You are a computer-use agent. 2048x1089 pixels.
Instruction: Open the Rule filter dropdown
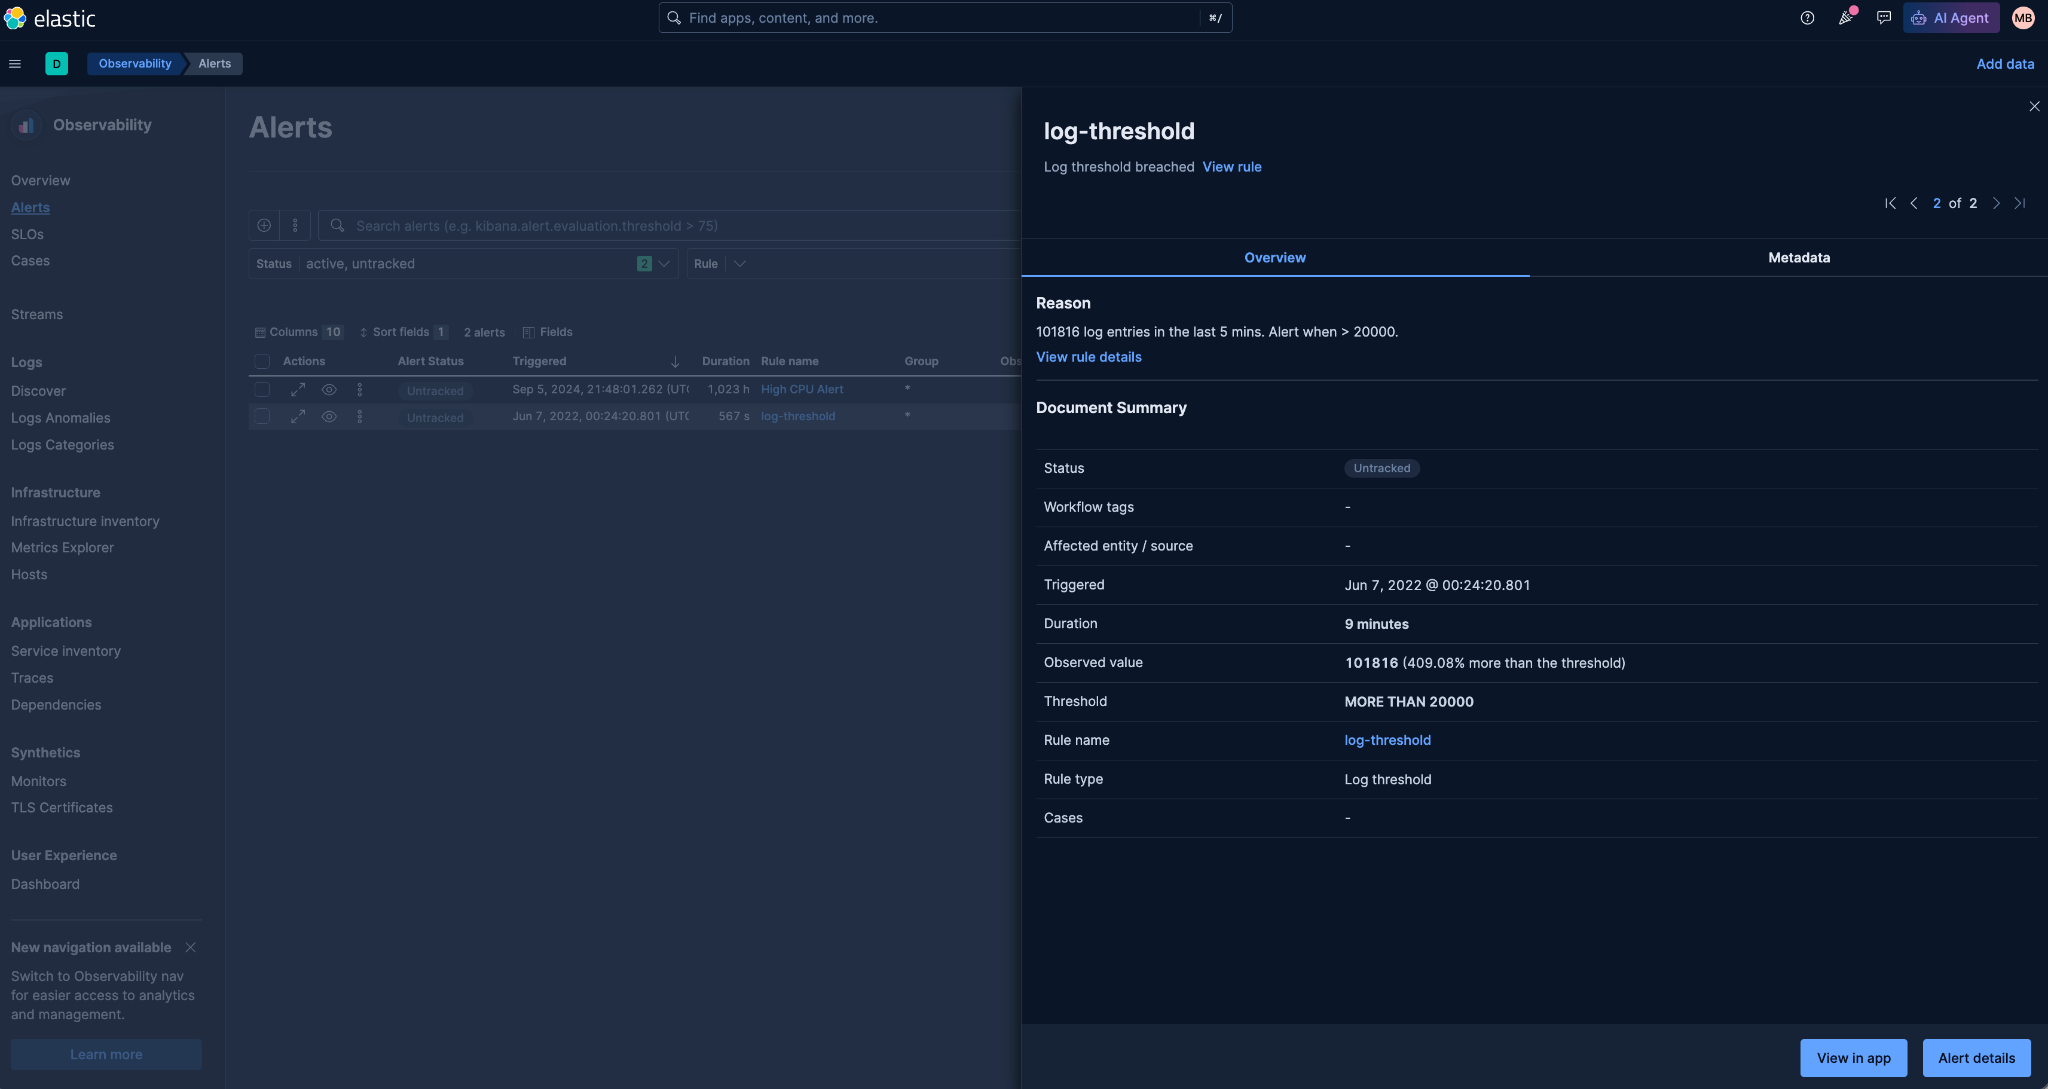click(719, 264)
